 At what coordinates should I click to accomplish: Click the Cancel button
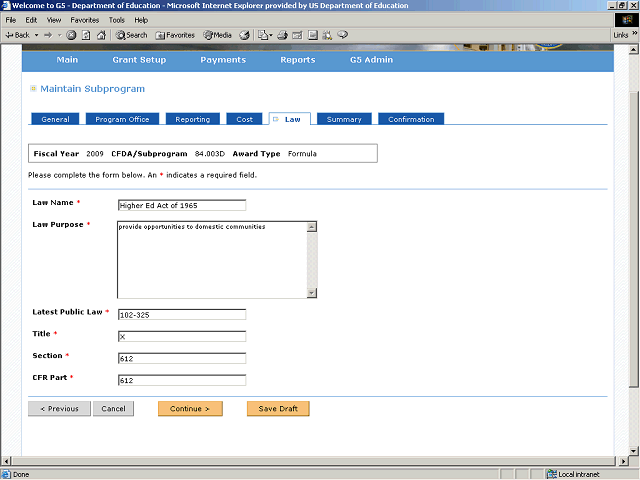point(113,409)
